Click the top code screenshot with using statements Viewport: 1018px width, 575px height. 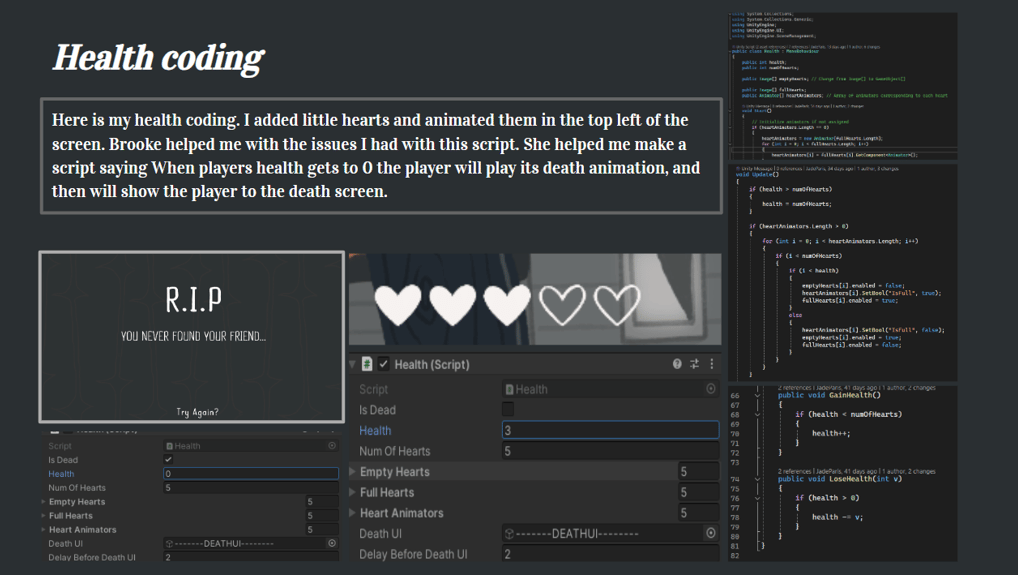[843, 86]
